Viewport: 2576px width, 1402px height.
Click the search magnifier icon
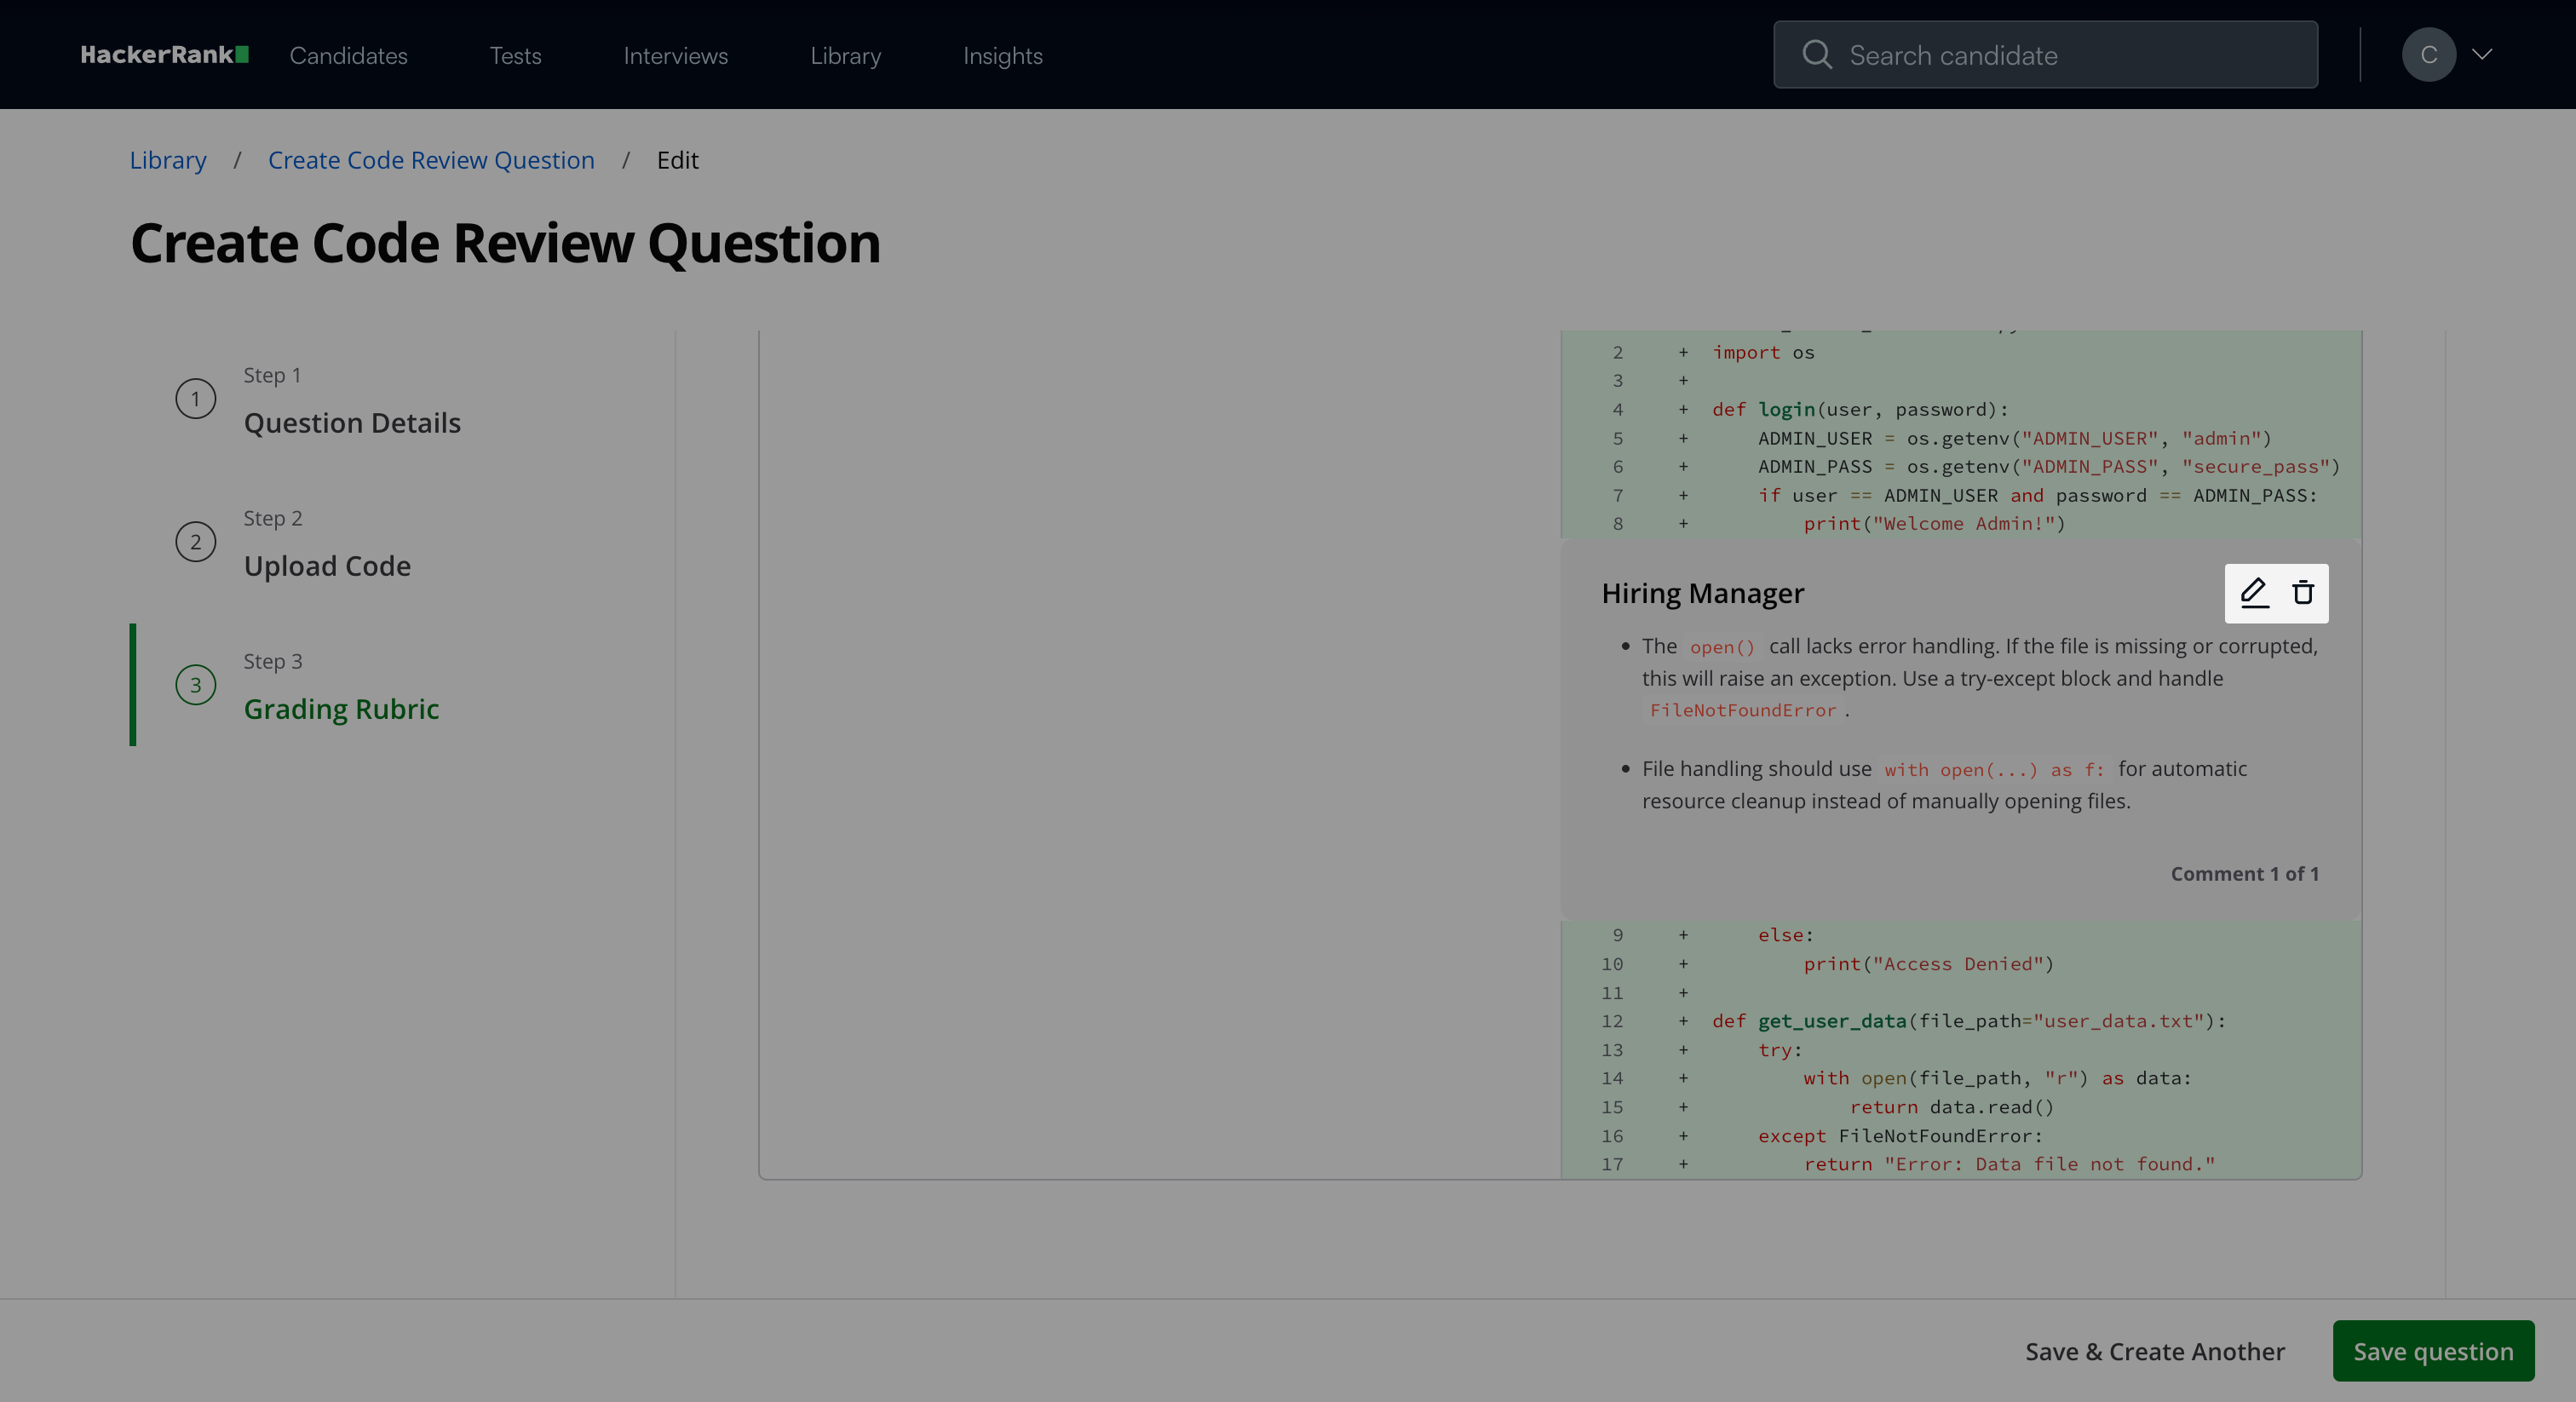point(1816,55)
